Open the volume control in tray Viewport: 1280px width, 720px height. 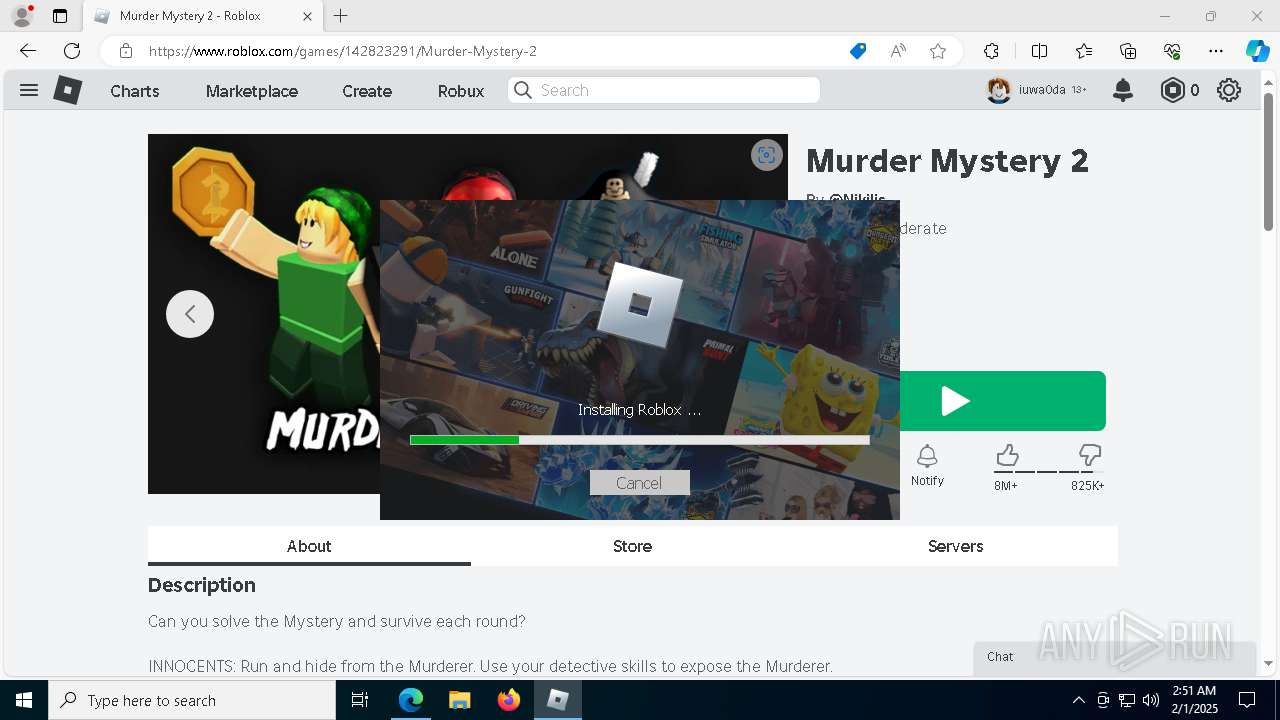1151,700
